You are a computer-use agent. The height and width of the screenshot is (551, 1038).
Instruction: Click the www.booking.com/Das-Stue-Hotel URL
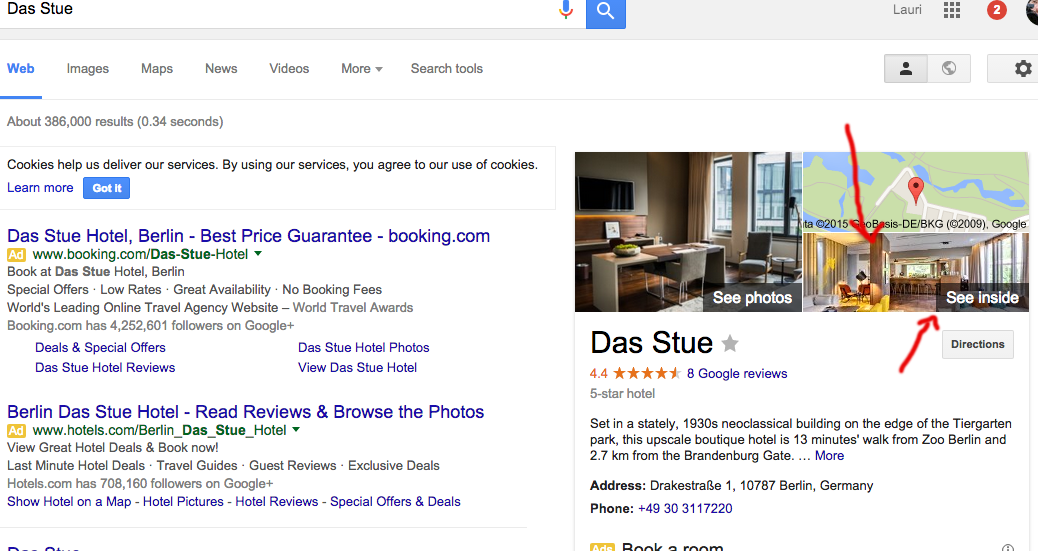[x=140, y=254]
